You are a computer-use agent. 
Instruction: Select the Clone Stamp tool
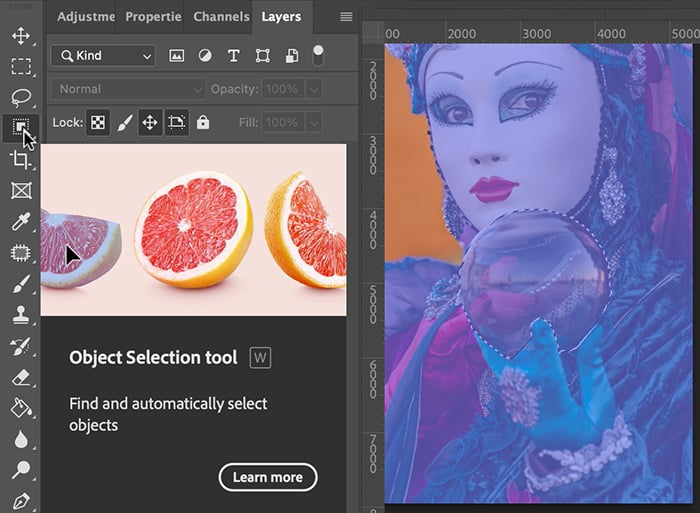click(x=21, y=315)
